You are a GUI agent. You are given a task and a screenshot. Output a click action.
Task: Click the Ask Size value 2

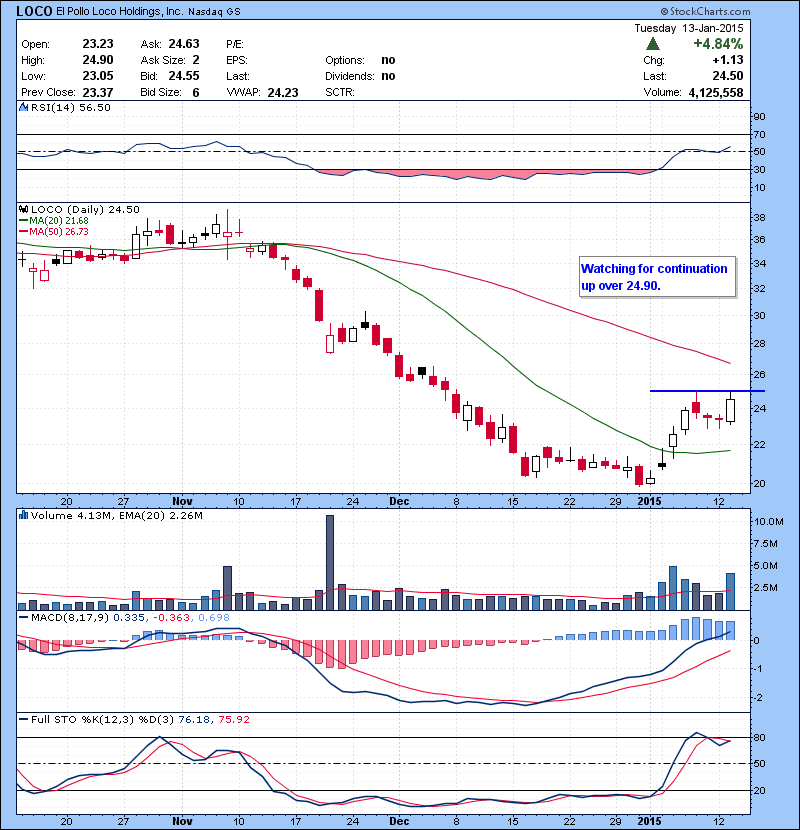coord(196,60)
